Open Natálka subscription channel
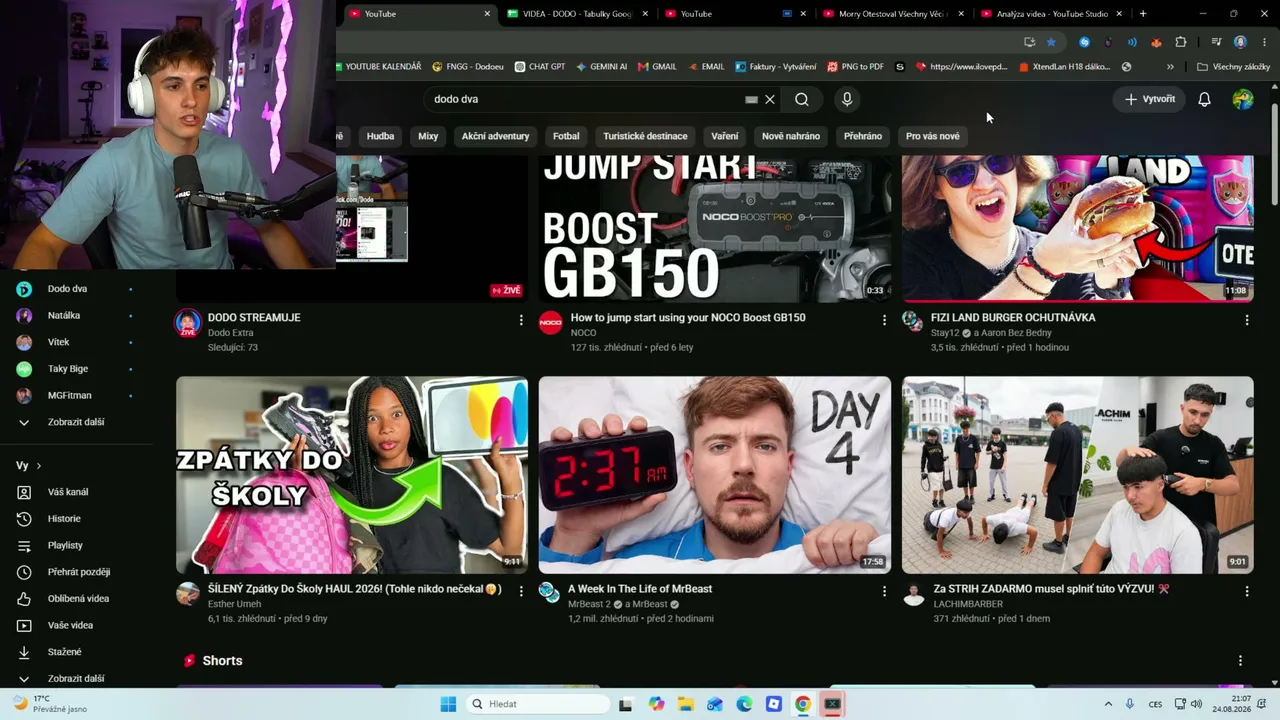 coord(76,315)
